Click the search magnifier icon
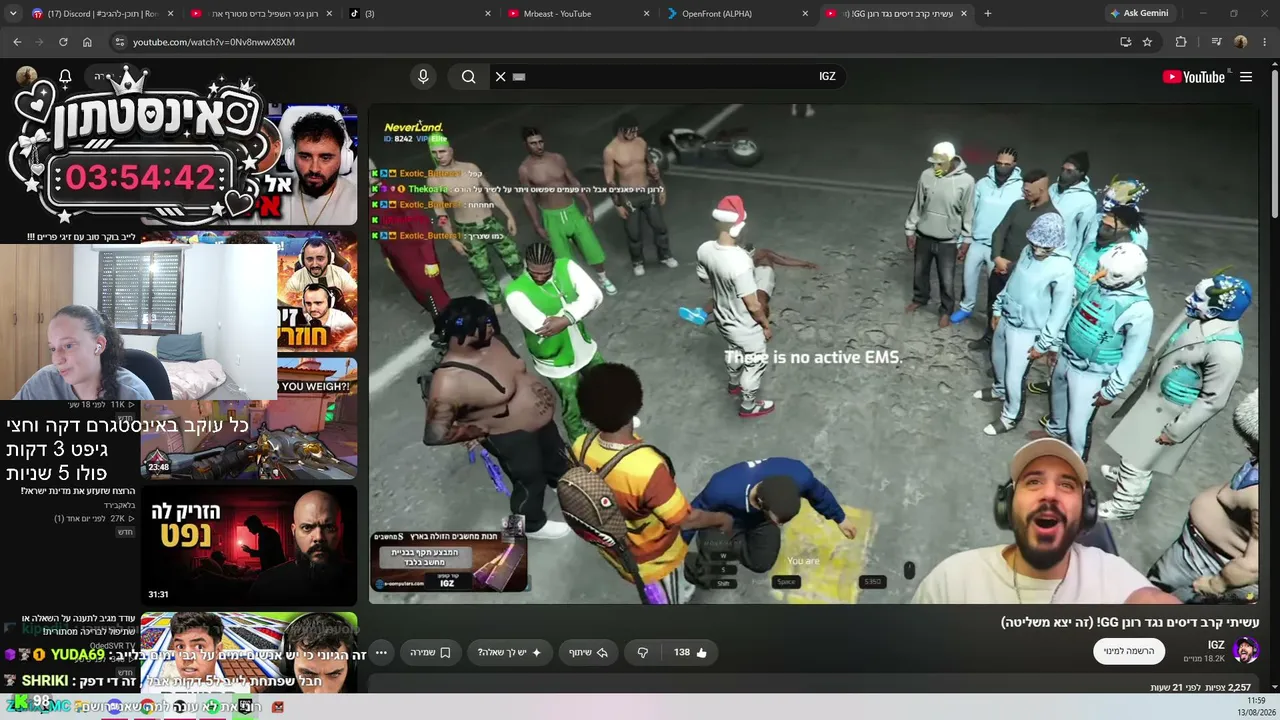Viewport: 1280px width, 720px height. [468, 77]
